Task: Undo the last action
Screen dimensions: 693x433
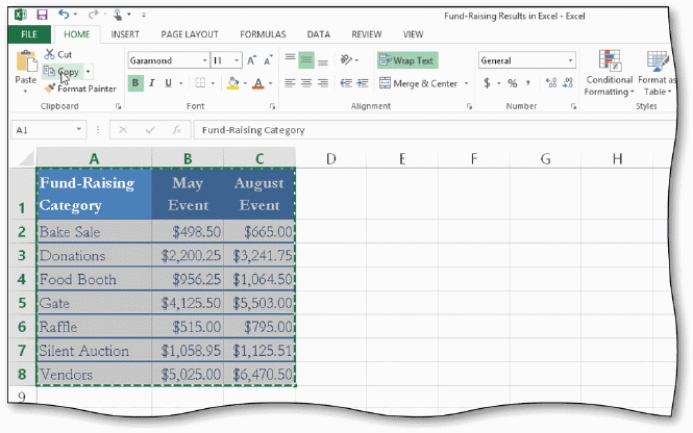Action: (64, 15)
